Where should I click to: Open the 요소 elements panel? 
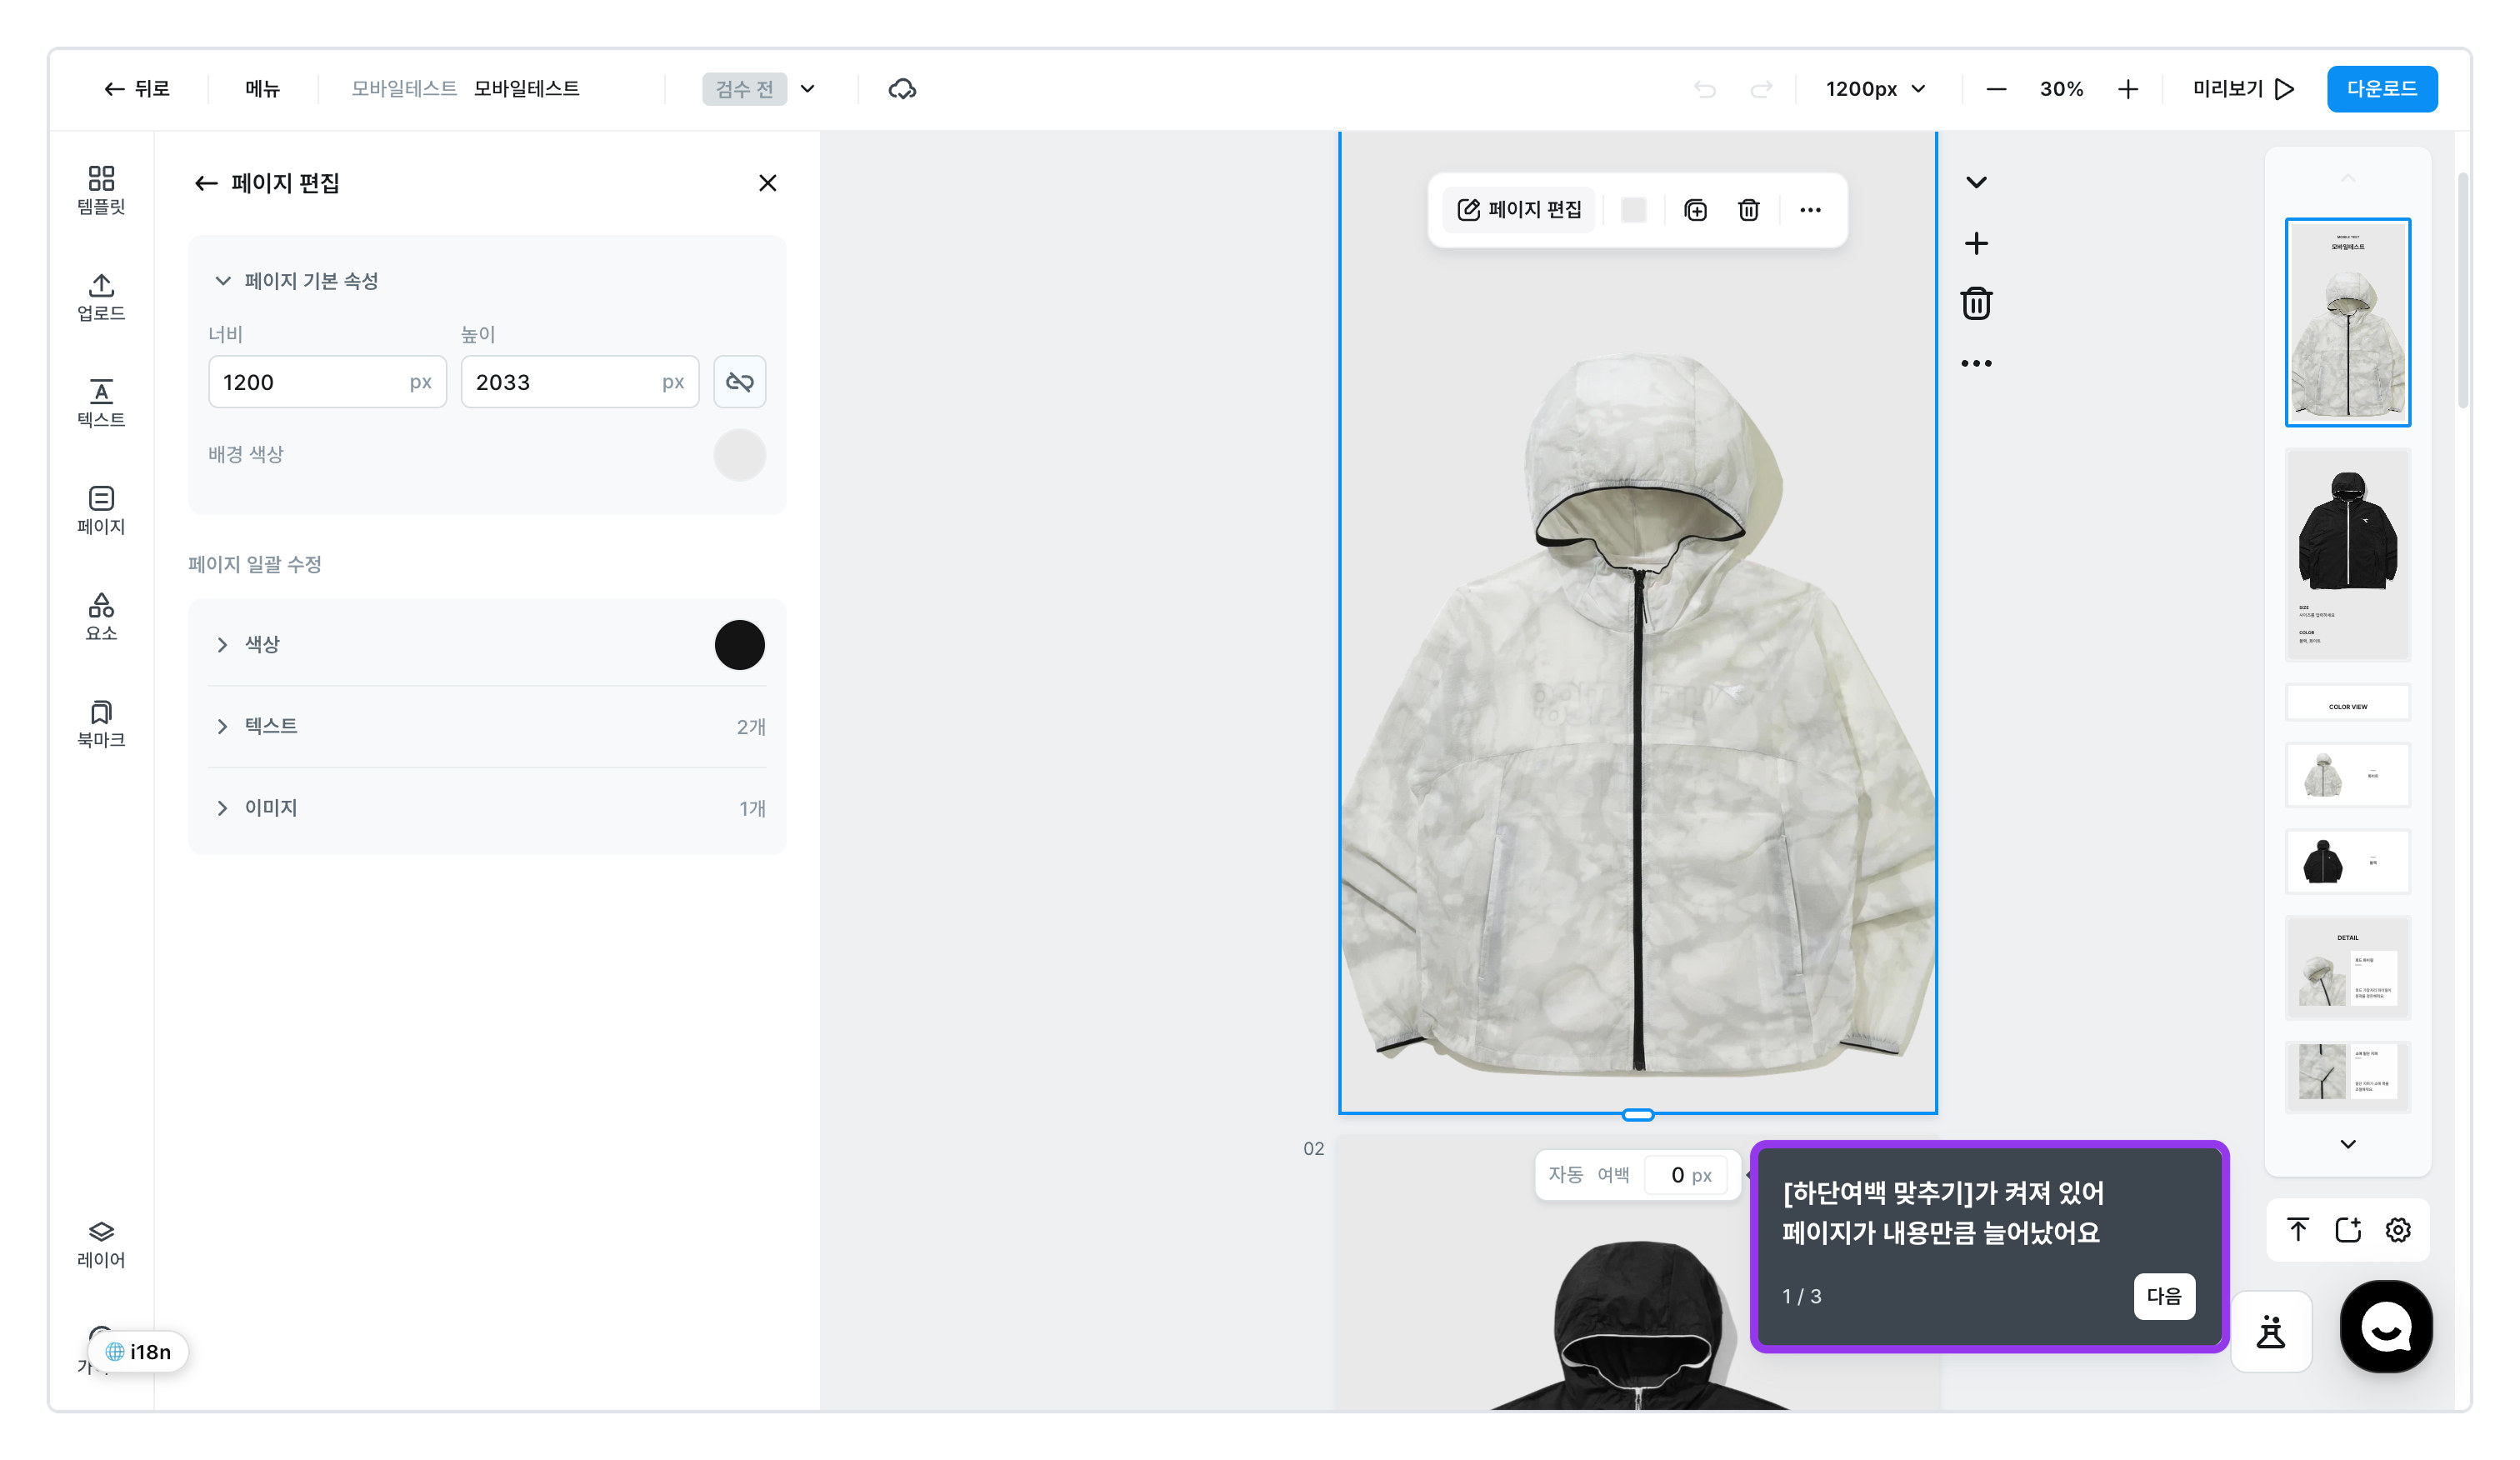(101, 617)
